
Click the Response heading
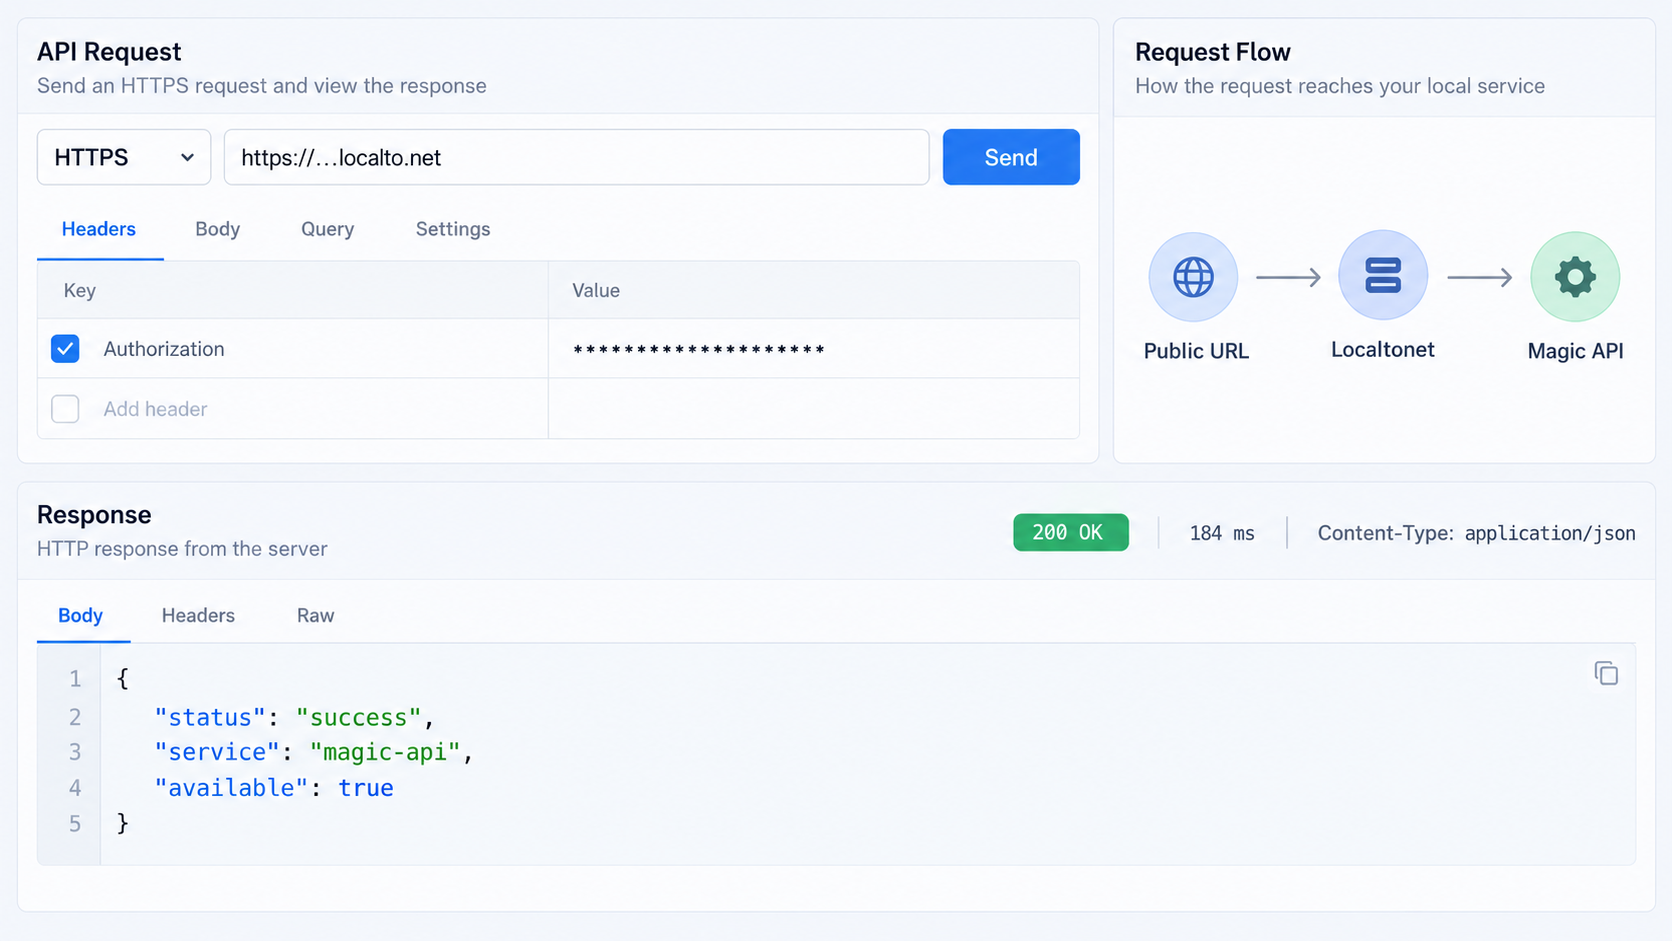[x=94, y=515]
